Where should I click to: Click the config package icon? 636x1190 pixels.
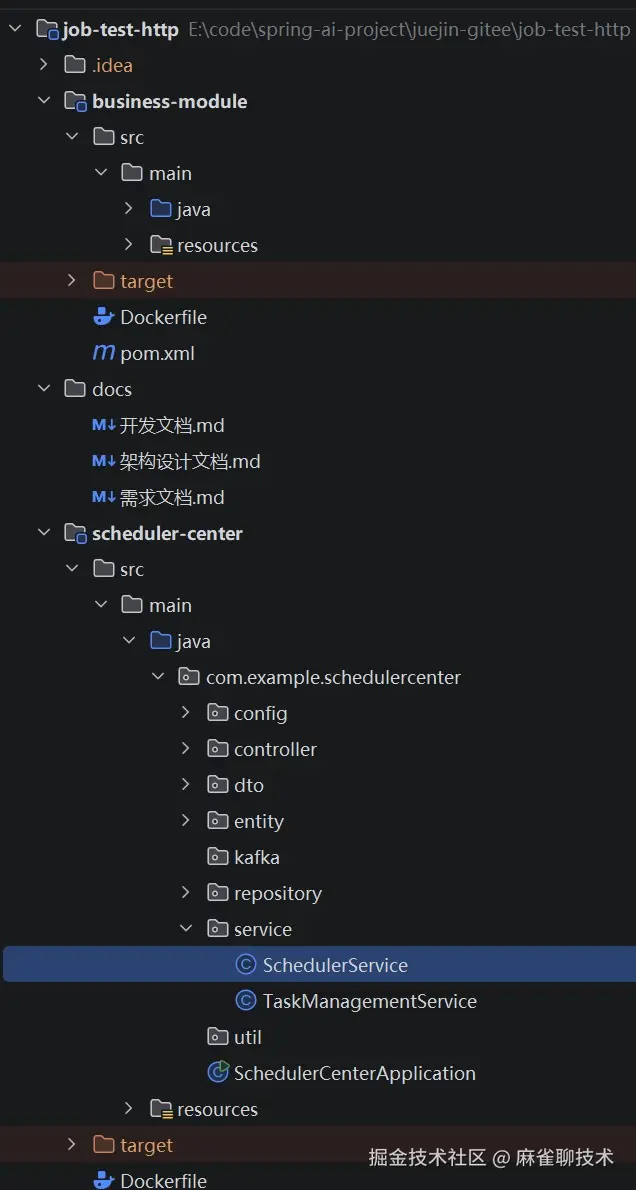217,713
